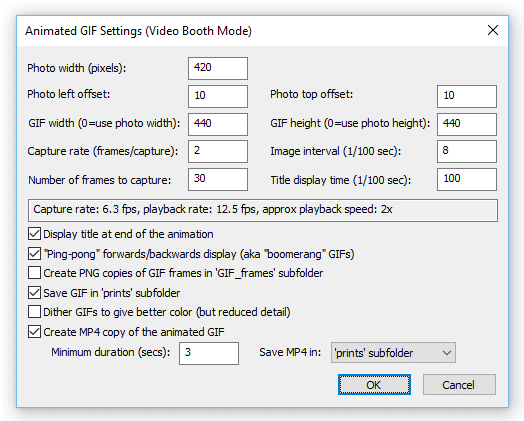Cancel the Animated GIF Settings dialog
Image resolution: width=524 pixels, height=421 pixels.
459,385
